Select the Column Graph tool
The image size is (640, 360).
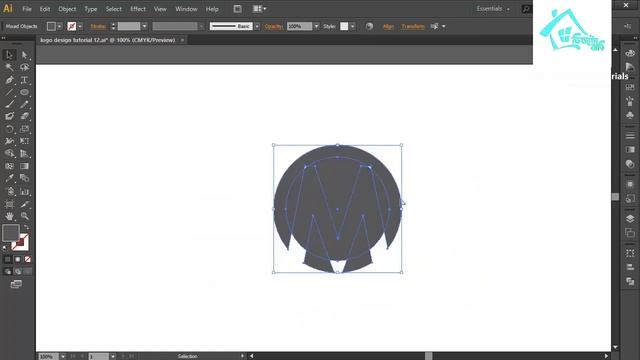pyautogui.click(x=24, y=191)
